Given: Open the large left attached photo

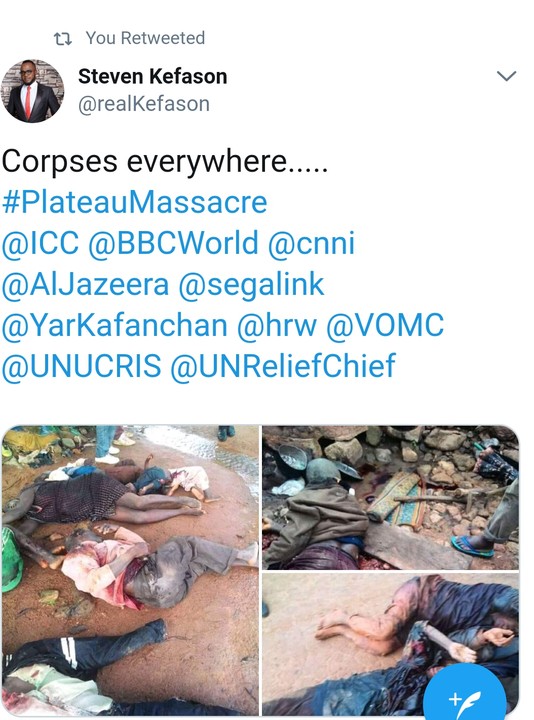Looking at the screenshot, I should pyautogui.click(x=130, y=570).
